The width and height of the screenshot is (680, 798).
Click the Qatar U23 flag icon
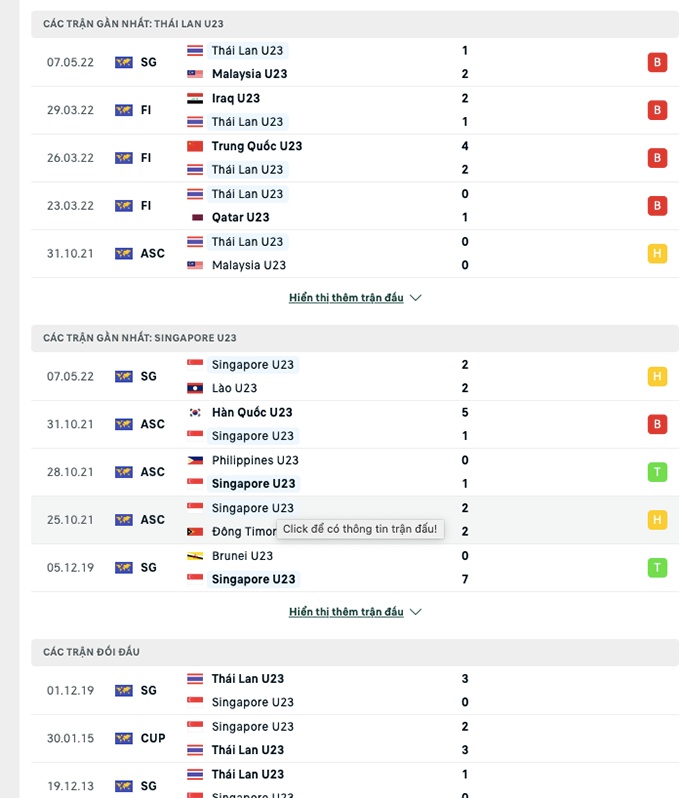click(x=196, y=217)
